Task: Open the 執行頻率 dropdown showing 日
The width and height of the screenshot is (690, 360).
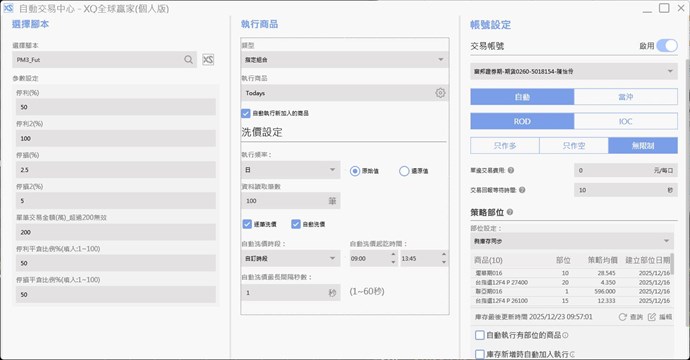Action: pyautogui.click(x=290, y=170)
